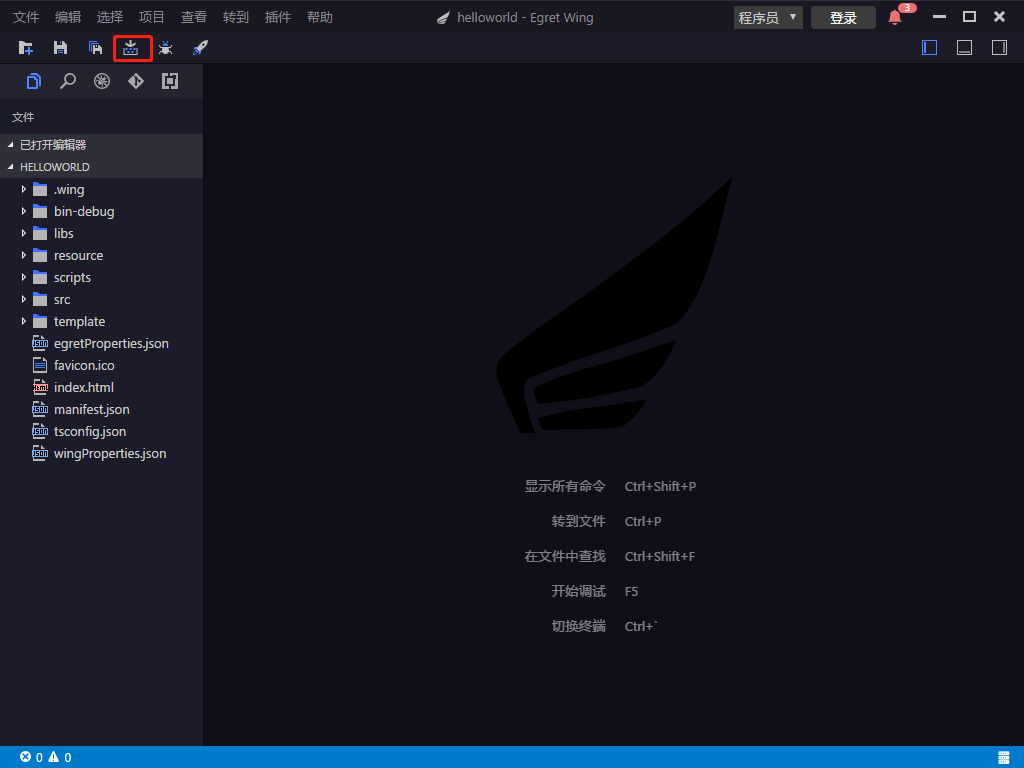Minimize the Egret Wing window
This screenshot has height=768, width=1024.
pos(939,17)
